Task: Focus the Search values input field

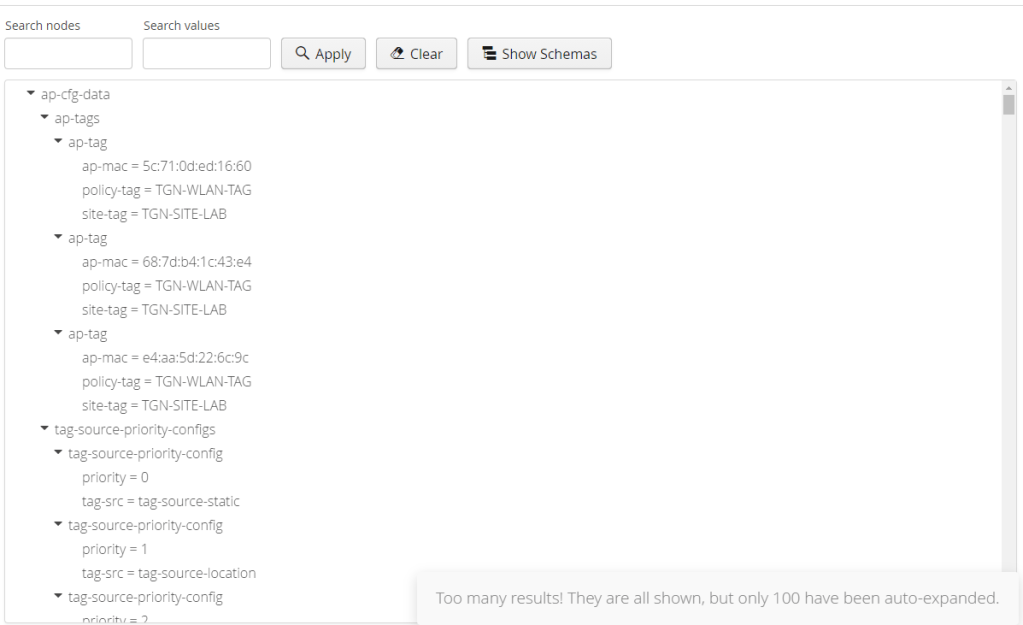Action: pyautogui.click(x=206, y=54)
